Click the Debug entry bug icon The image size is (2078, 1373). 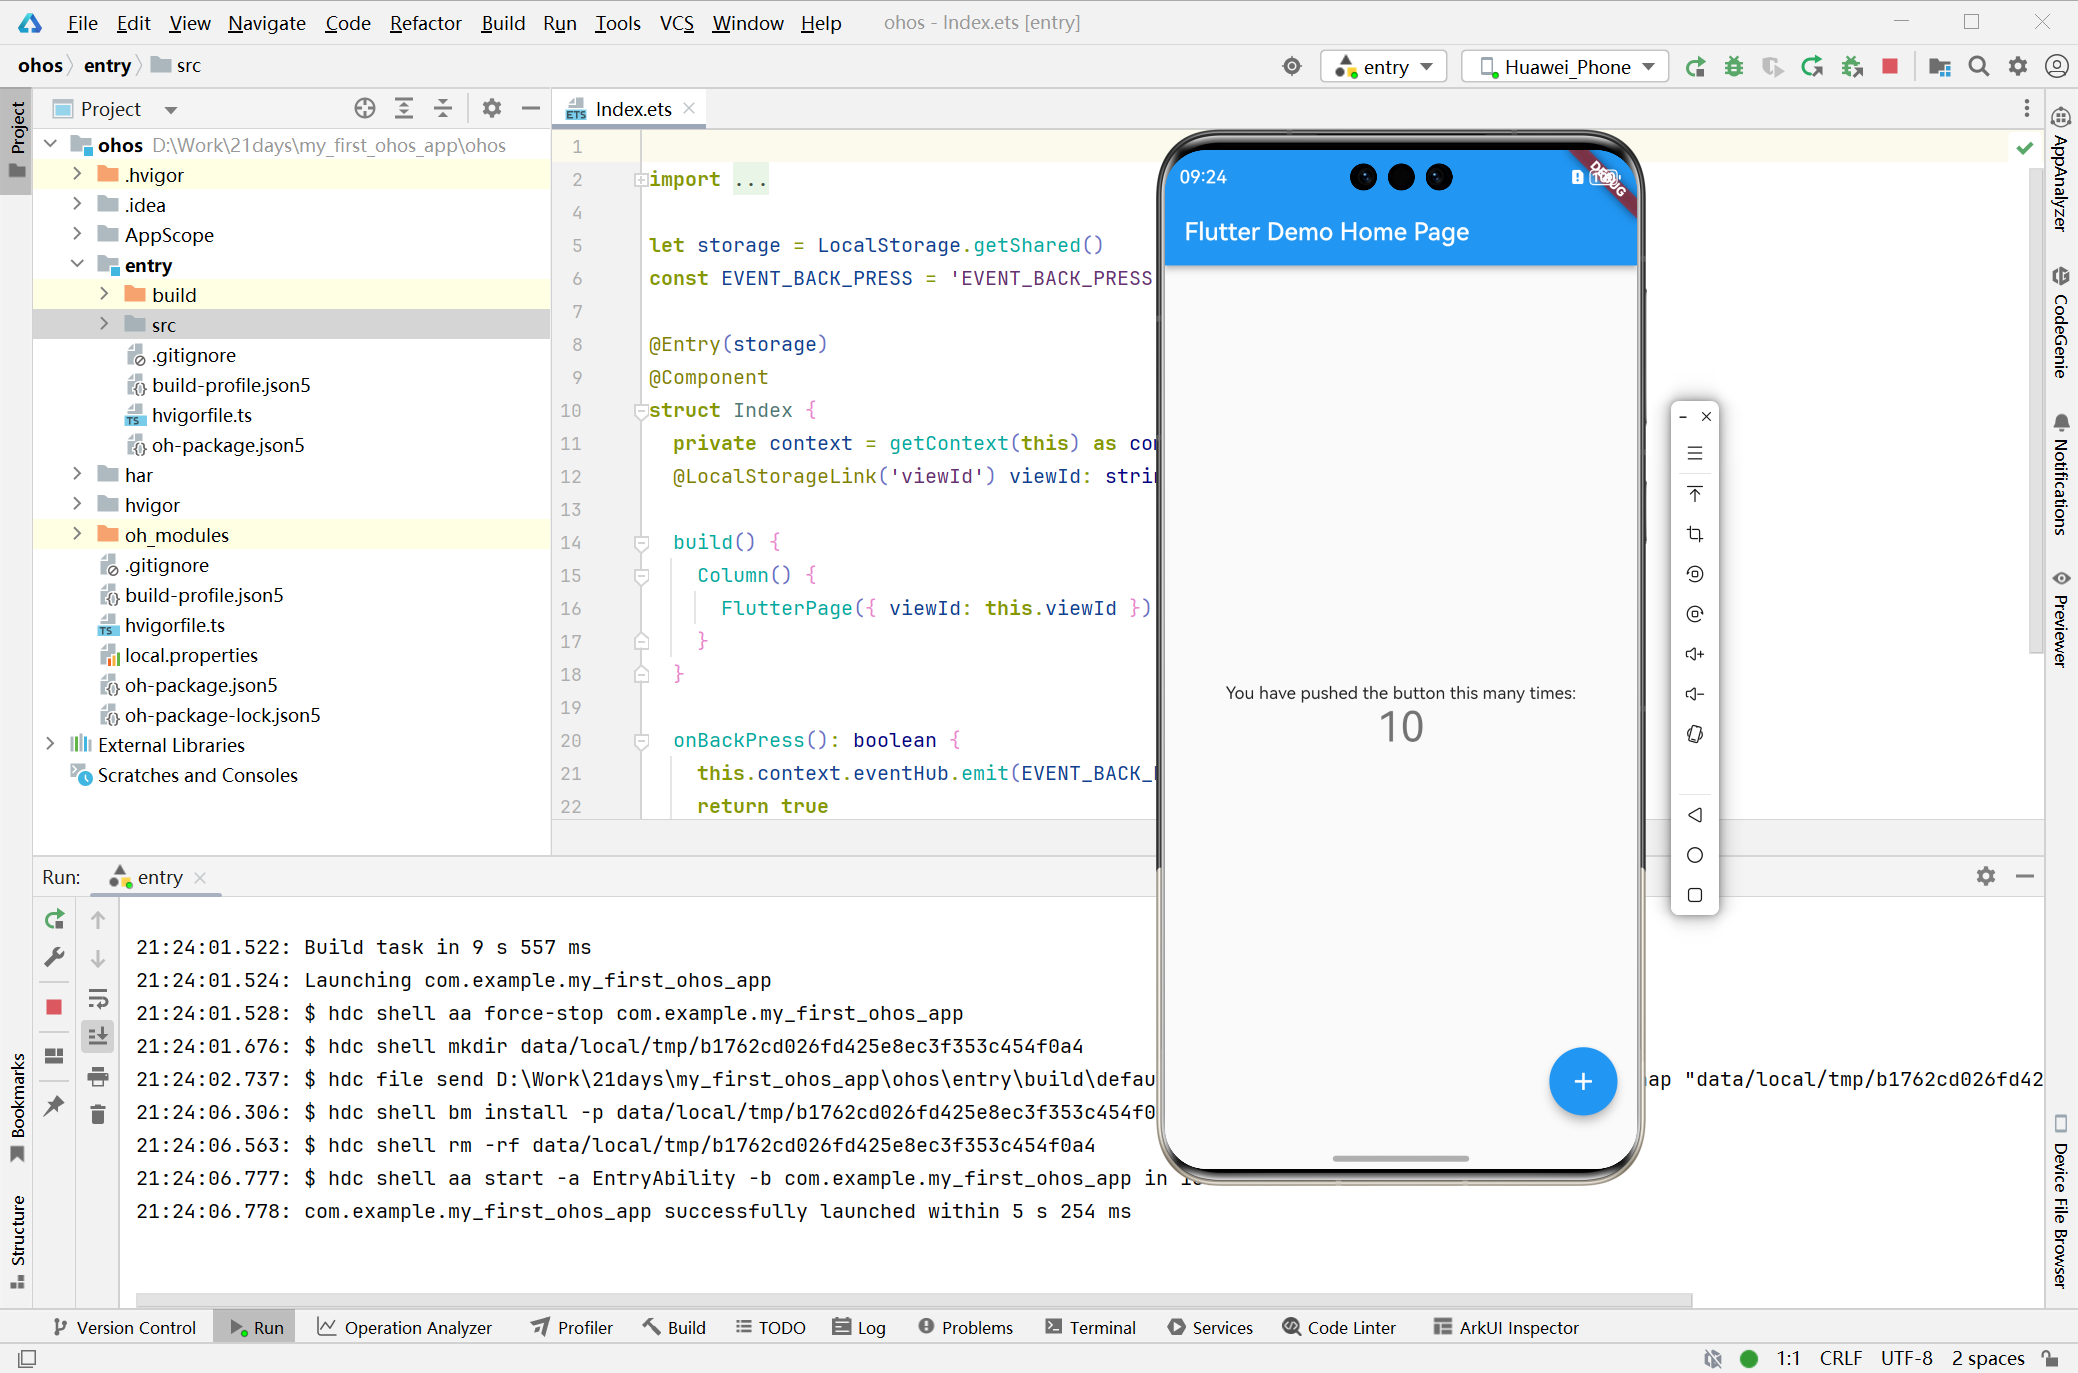pyautogui.click(x=1733, y=67)
